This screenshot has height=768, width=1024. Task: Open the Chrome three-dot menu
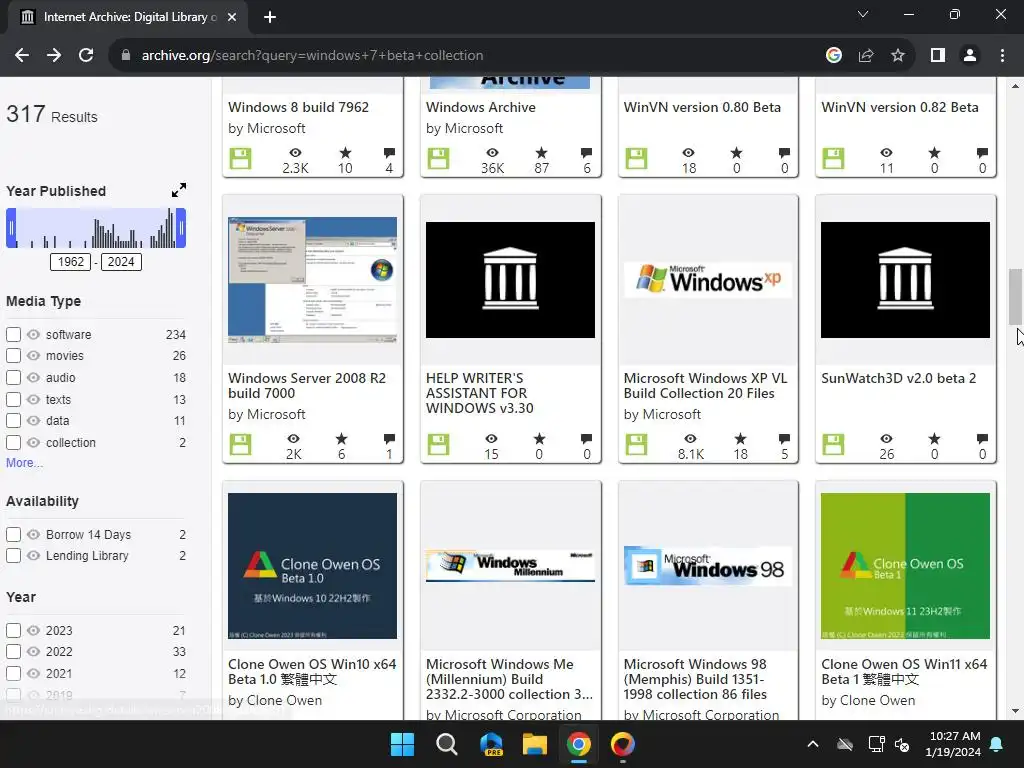[x=1002, y=56]
